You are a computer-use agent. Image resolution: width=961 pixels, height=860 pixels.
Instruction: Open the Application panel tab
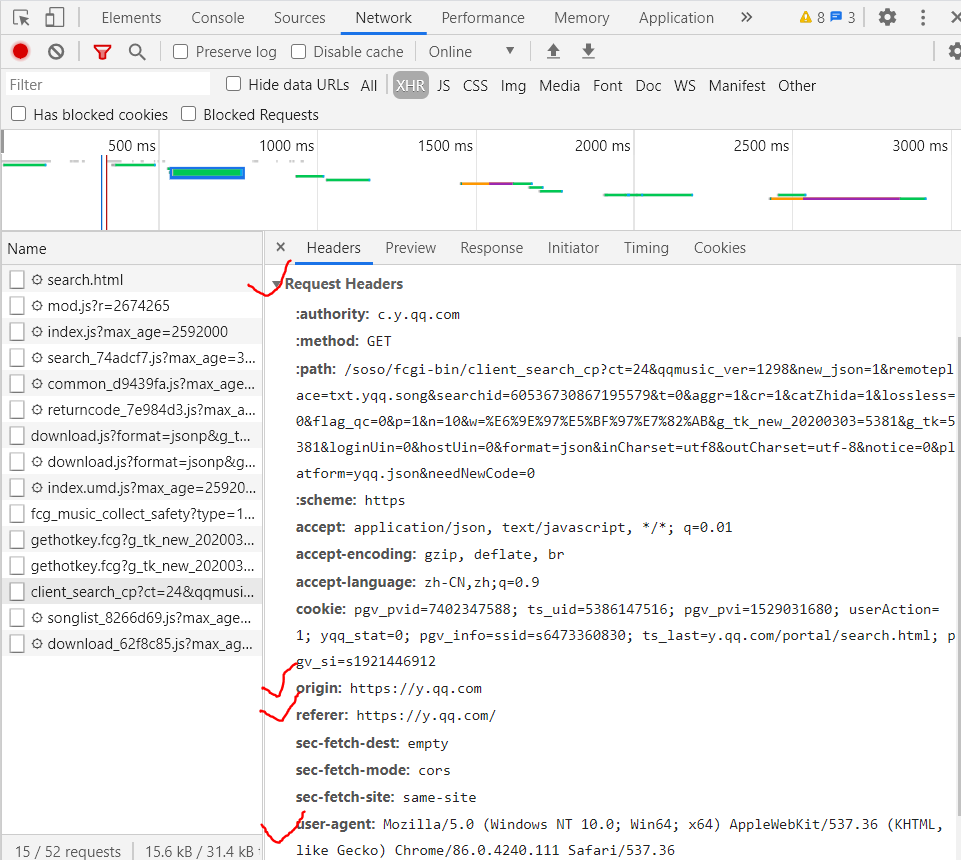click(x=676, y=18)
